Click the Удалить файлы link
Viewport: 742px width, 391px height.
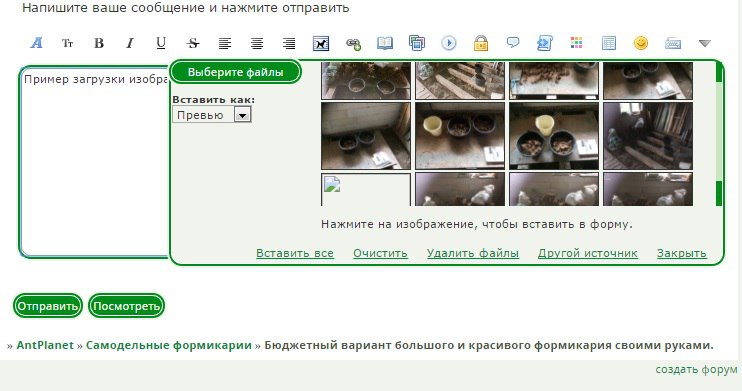tap(473, 253)
